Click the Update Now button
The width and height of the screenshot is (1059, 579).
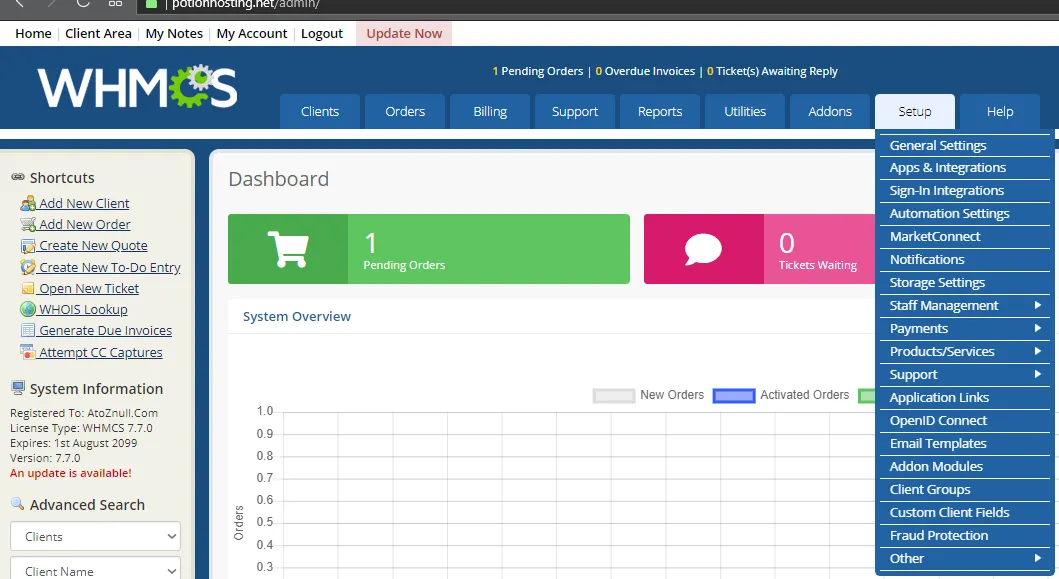click(404, 33)
